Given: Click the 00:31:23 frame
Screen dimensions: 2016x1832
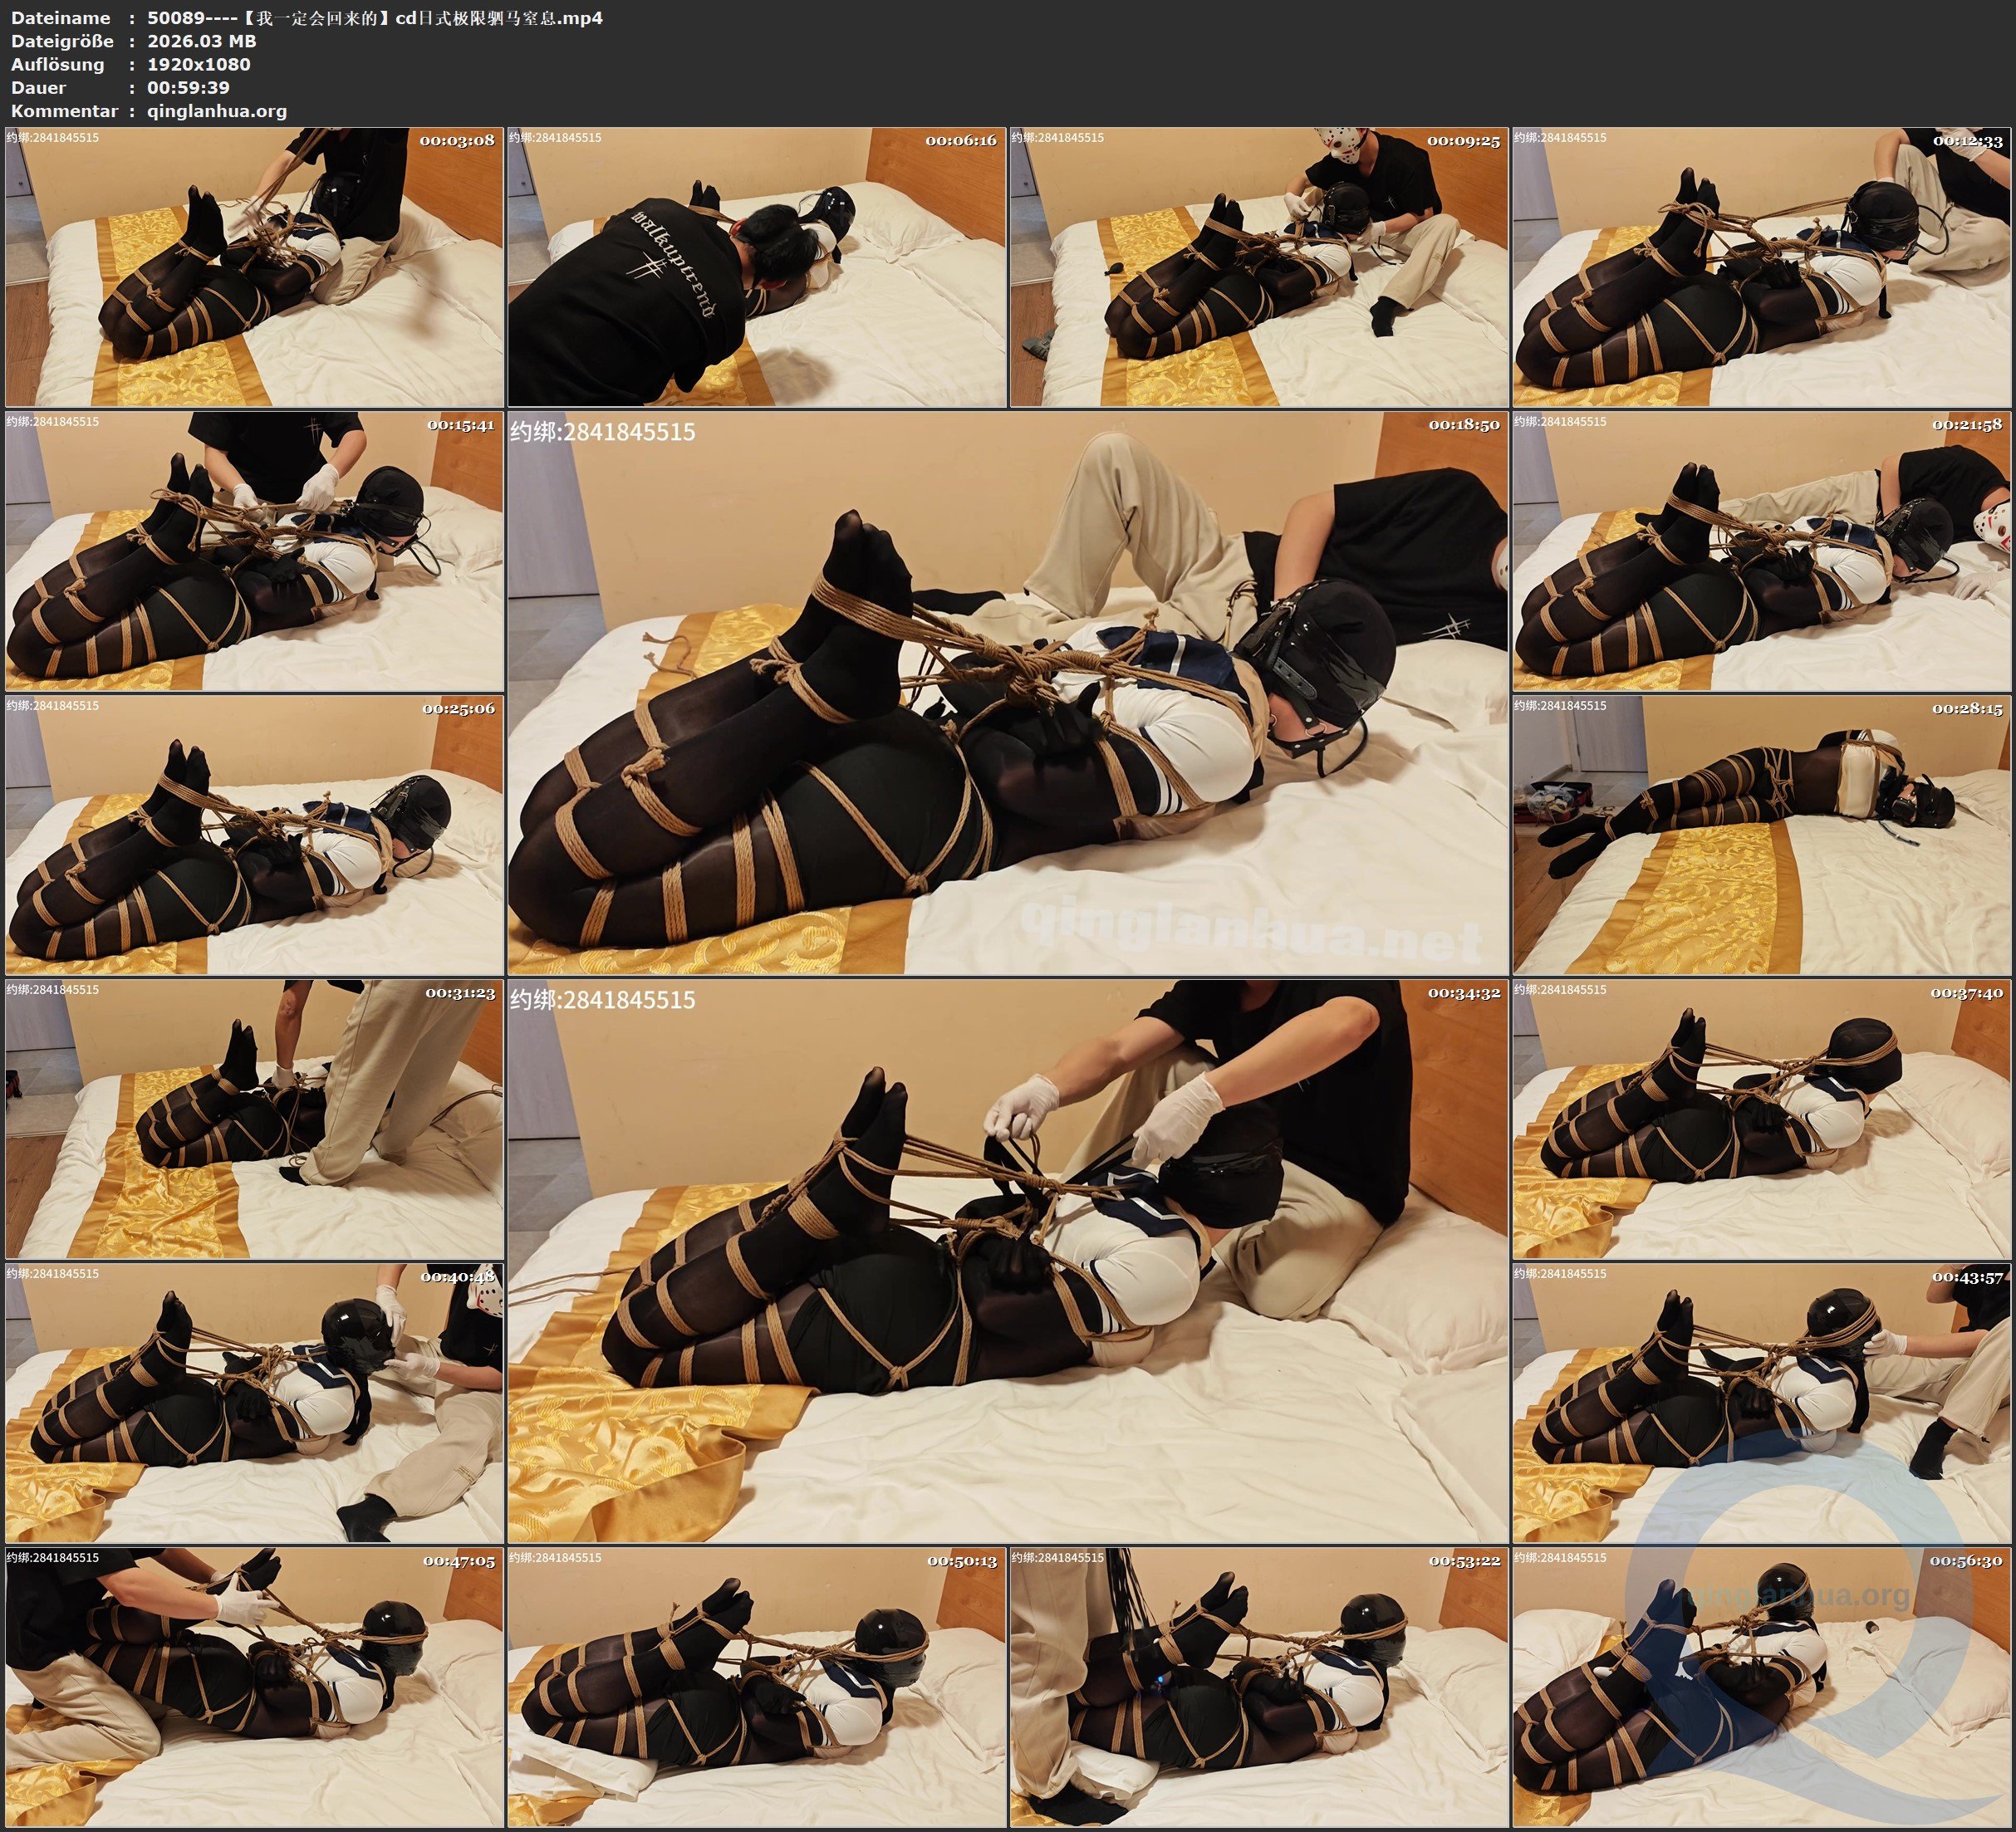Looking at the screenshot, I should tap(254, 1119).
